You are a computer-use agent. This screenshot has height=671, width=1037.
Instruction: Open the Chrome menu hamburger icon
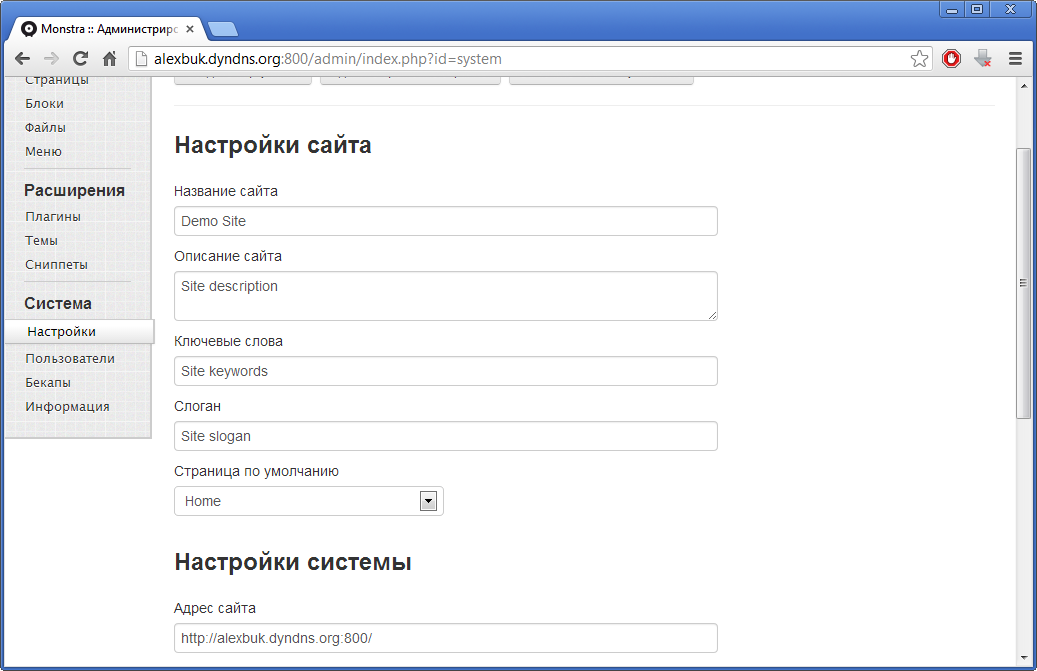(x=1015, y=59)
